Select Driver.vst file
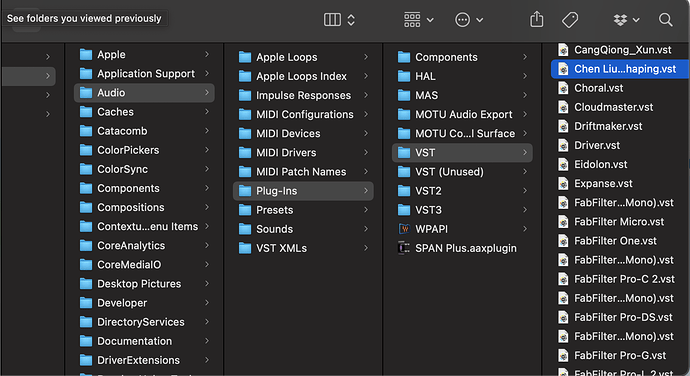Viewport: 690px width, 376px height. pyautogui.click(x=620, y=145)
